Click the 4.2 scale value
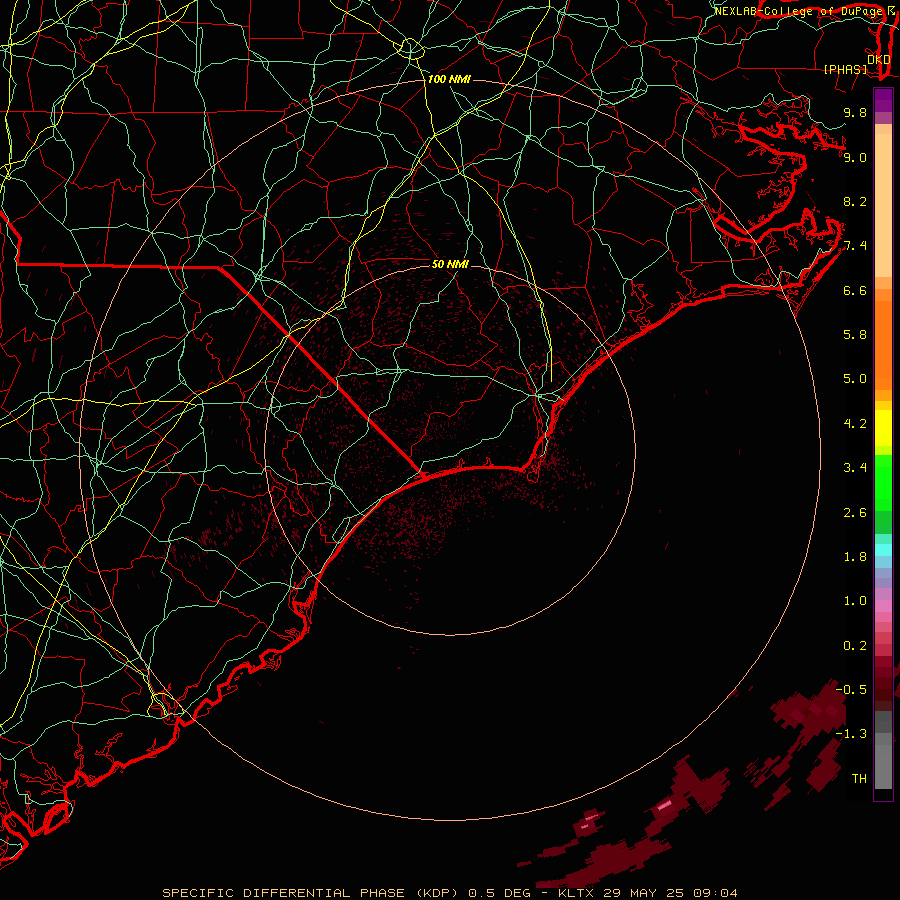The image size is (900, 900). tap(855, 424)
